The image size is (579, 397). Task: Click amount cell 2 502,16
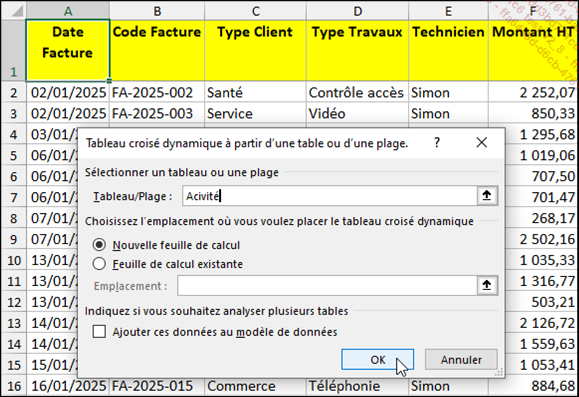pos(541,239)
